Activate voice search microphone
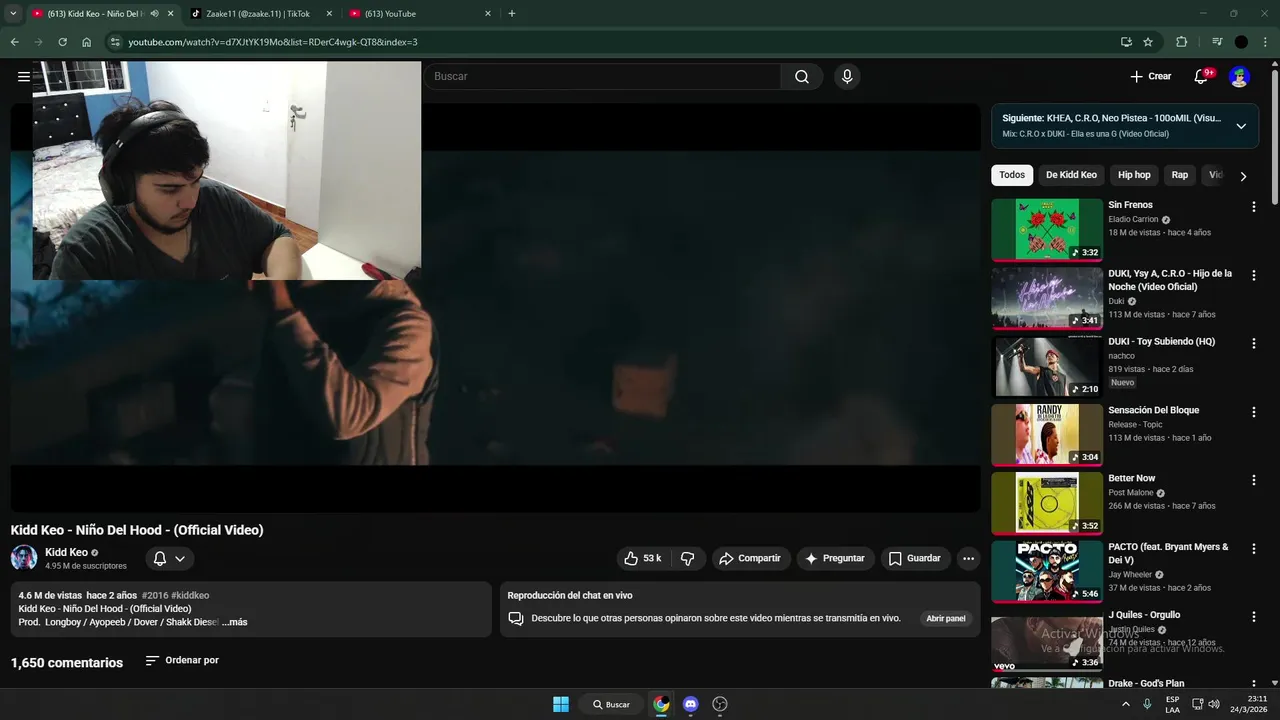The height and width of the screenshot is (720, 1280). (x=847, y=76)
